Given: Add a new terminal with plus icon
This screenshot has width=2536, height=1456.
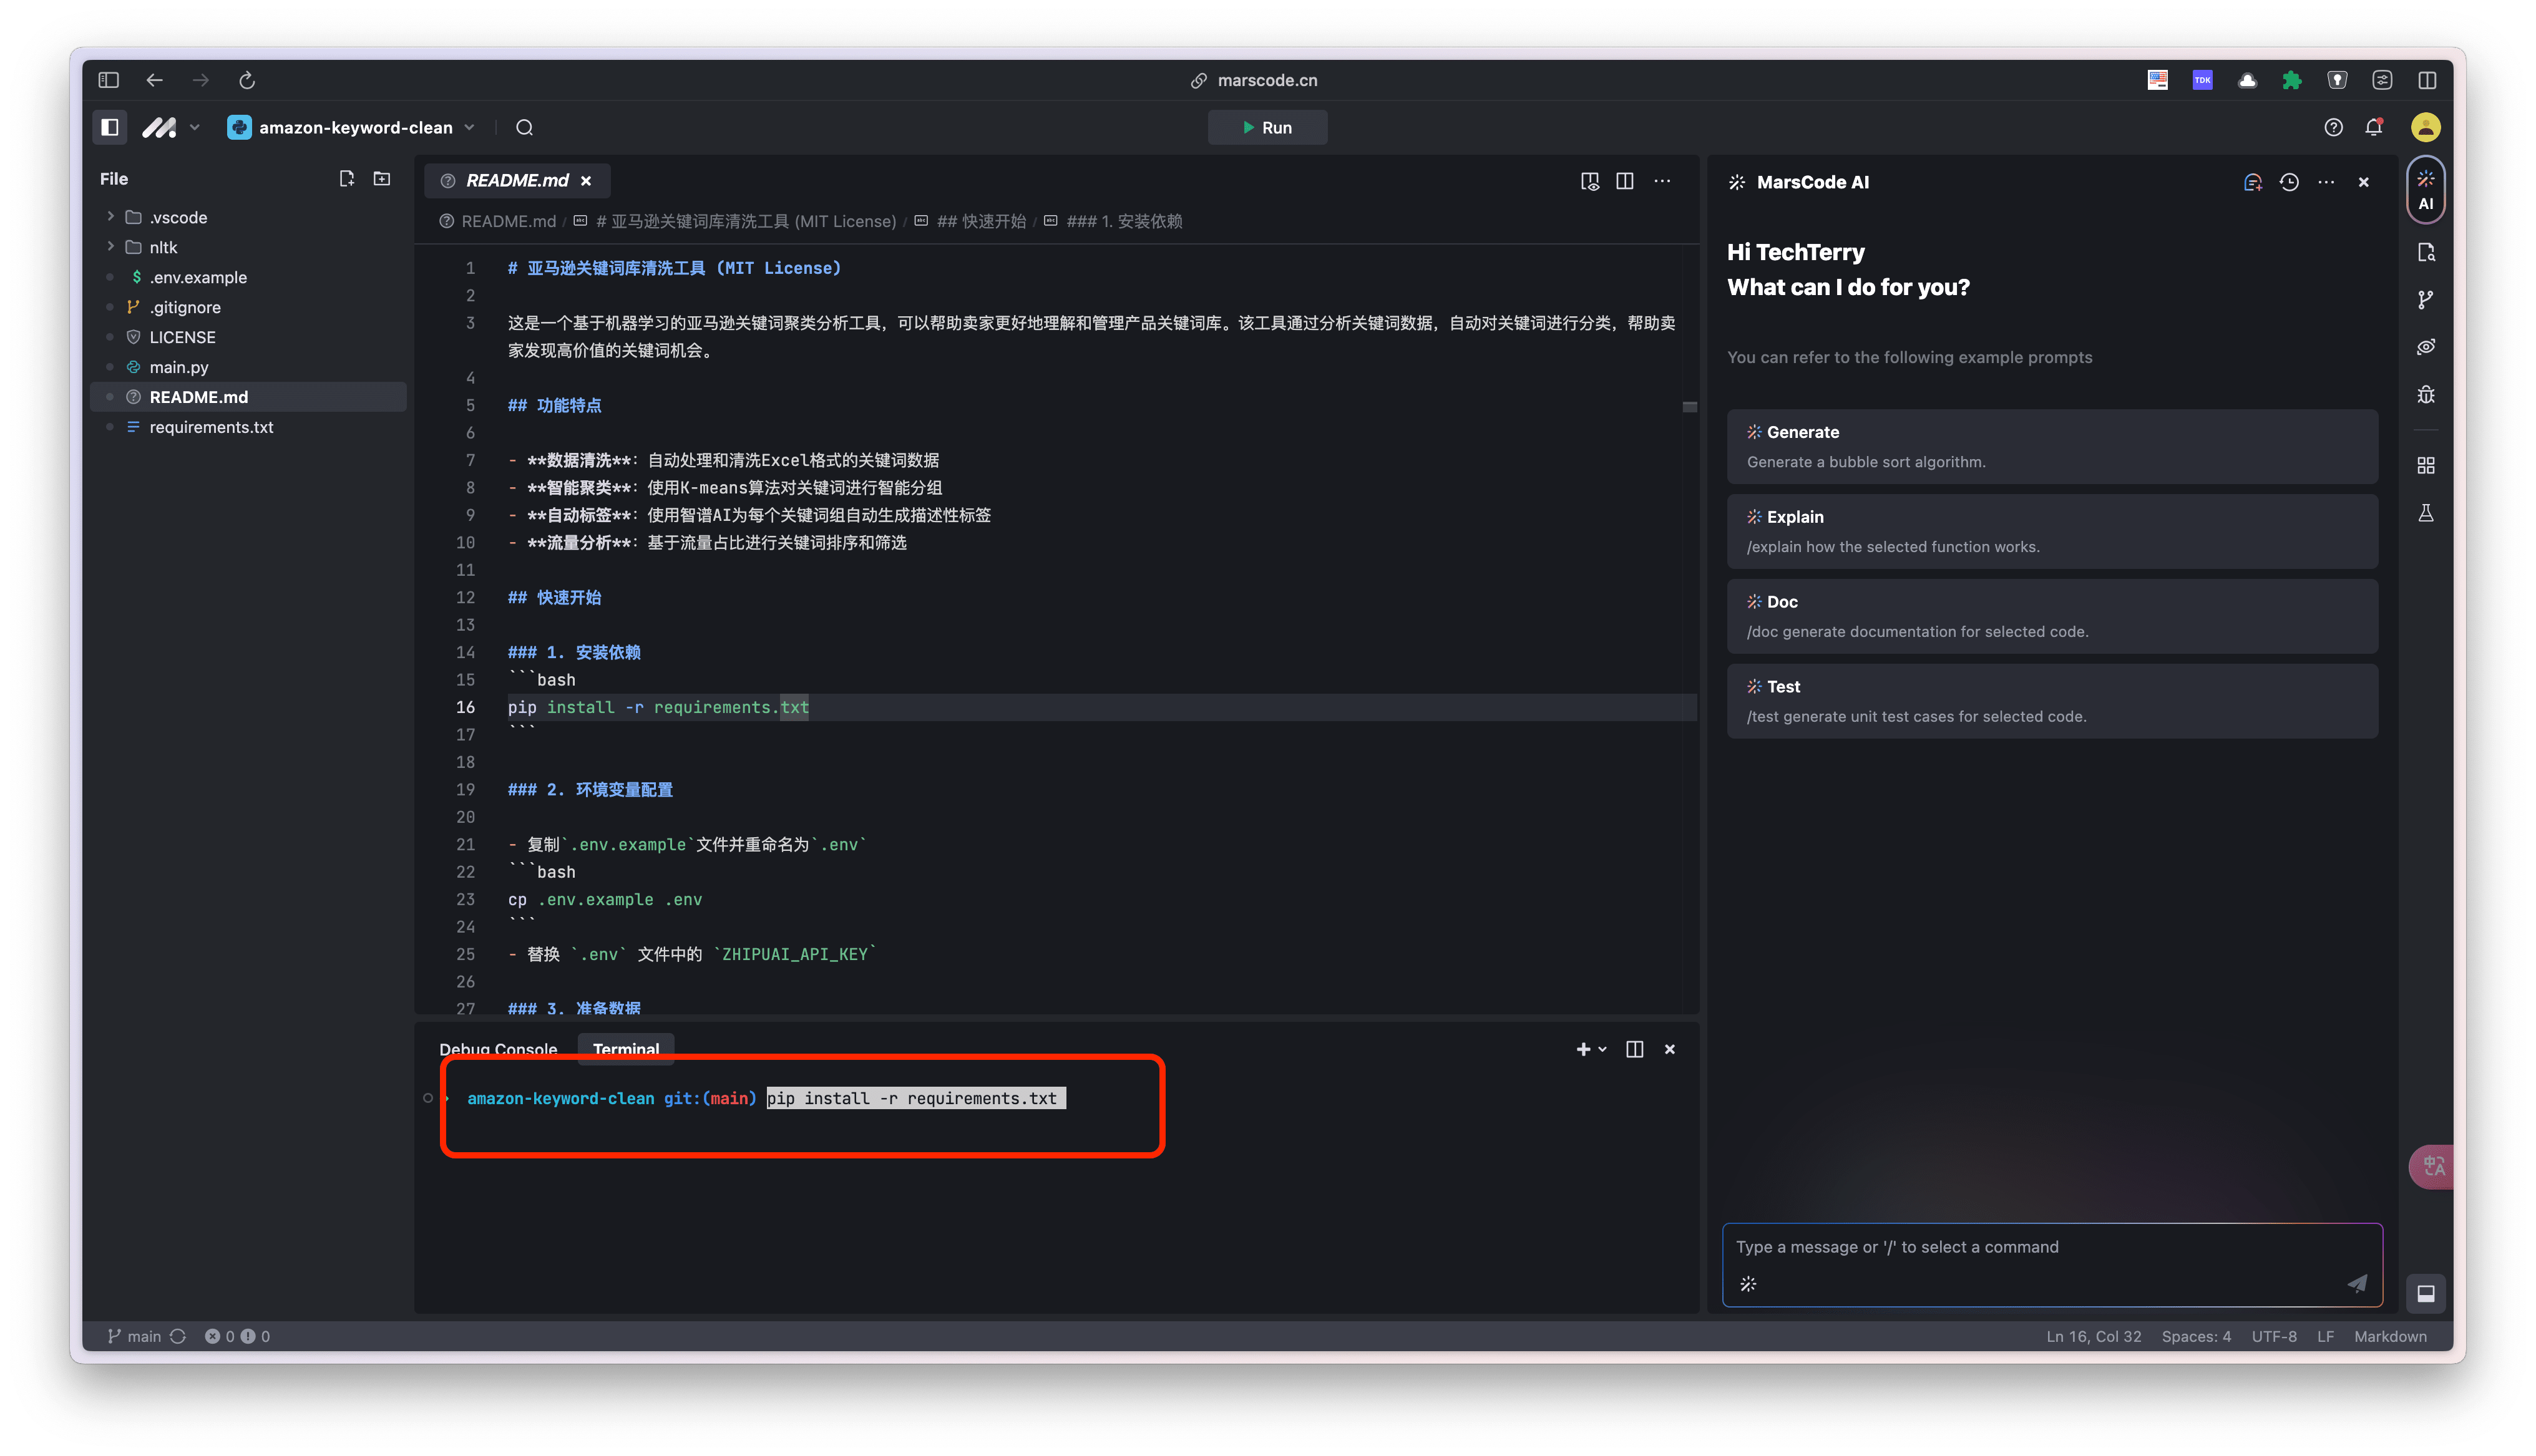Looking at the screenshot, I should click(x=1583, y=1049).
